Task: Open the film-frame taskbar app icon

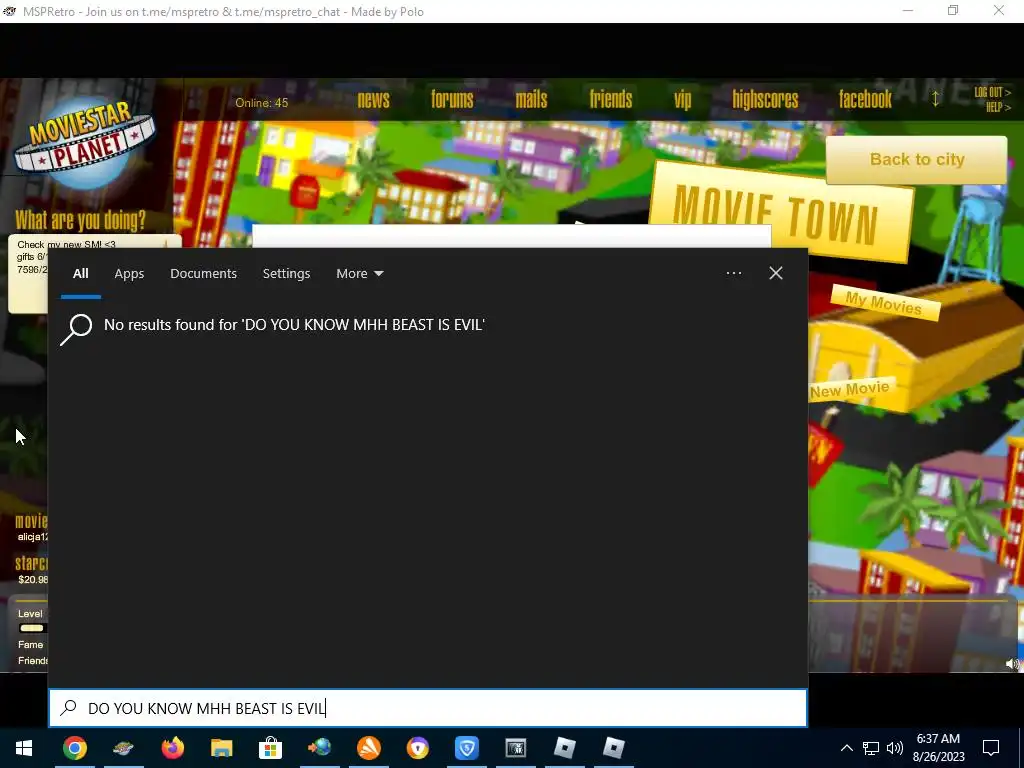Action: (x=515, y=748)
